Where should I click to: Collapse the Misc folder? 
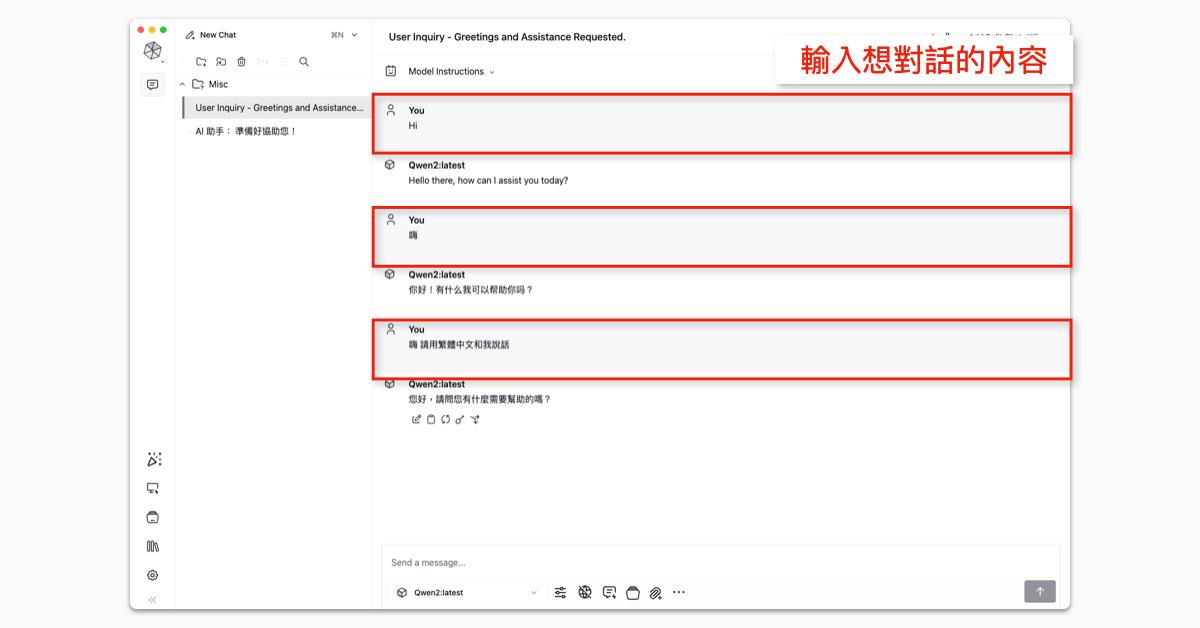pos(182,85)
